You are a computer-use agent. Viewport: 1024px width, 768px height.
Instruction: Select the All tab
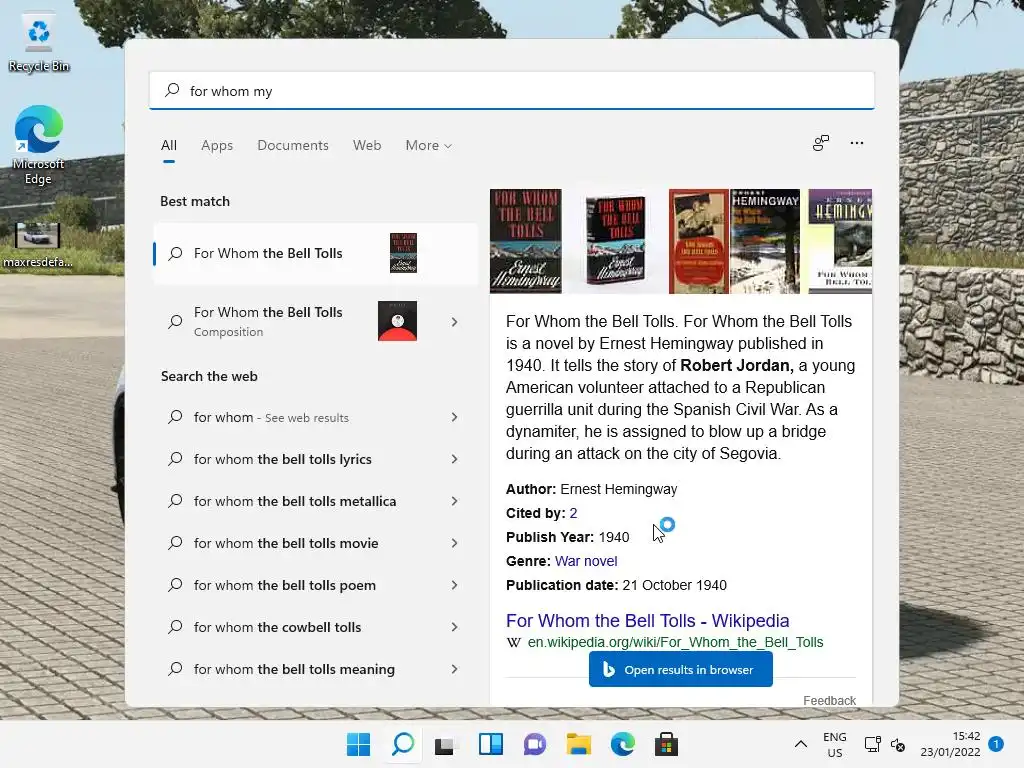click(x=168, y=146)
